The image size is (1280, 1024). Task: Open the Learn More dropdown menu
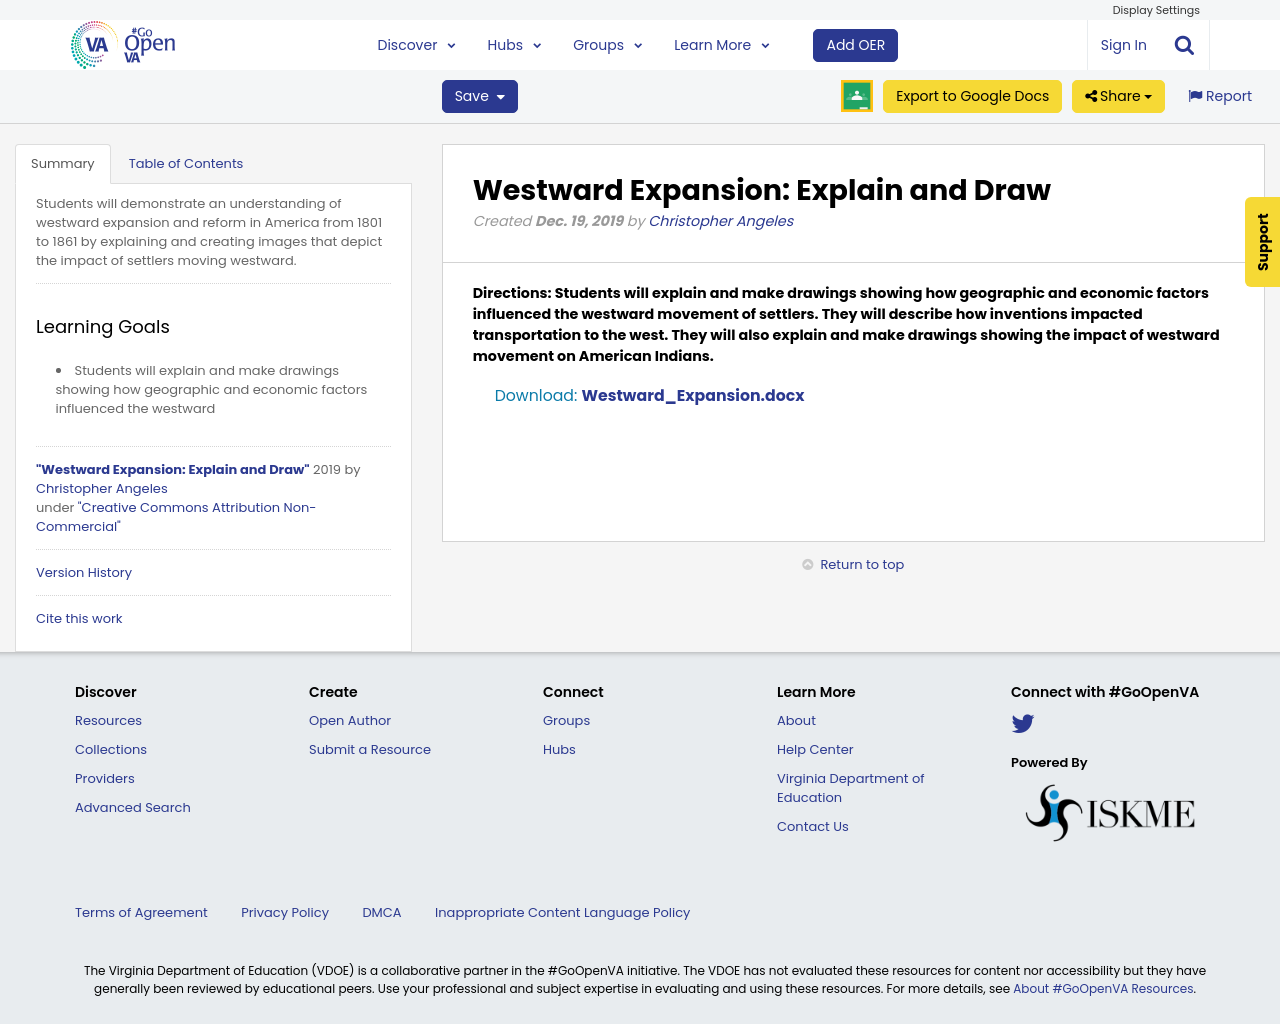[x=720, y=44]
